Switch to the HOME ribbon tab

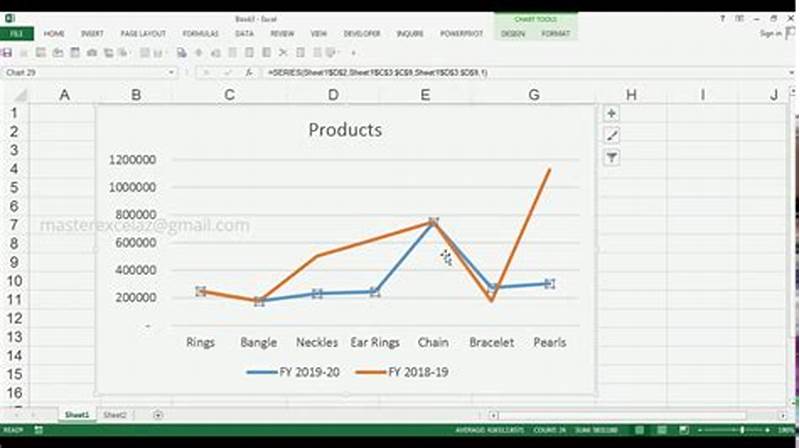pos(54,34)
